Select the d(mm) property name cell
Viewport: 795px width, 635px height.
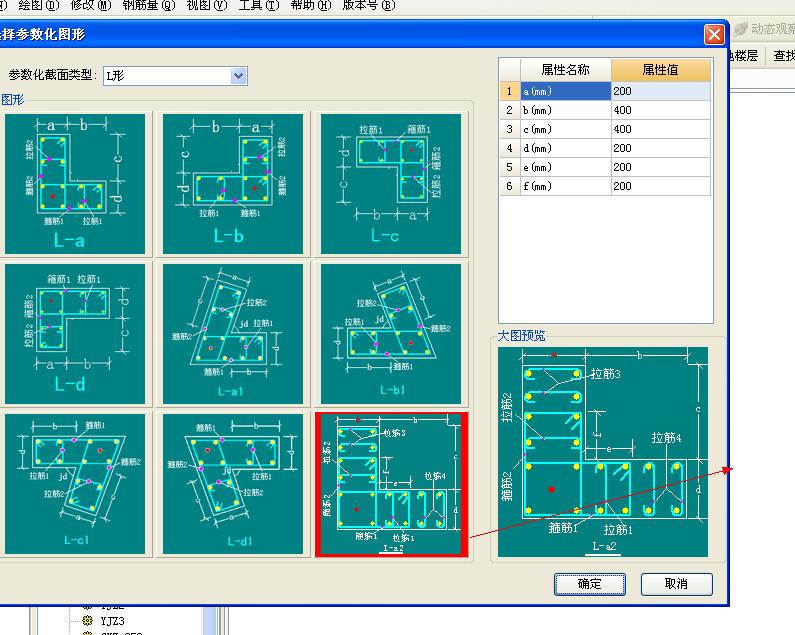pyautogui.click(x=566, y=148)
